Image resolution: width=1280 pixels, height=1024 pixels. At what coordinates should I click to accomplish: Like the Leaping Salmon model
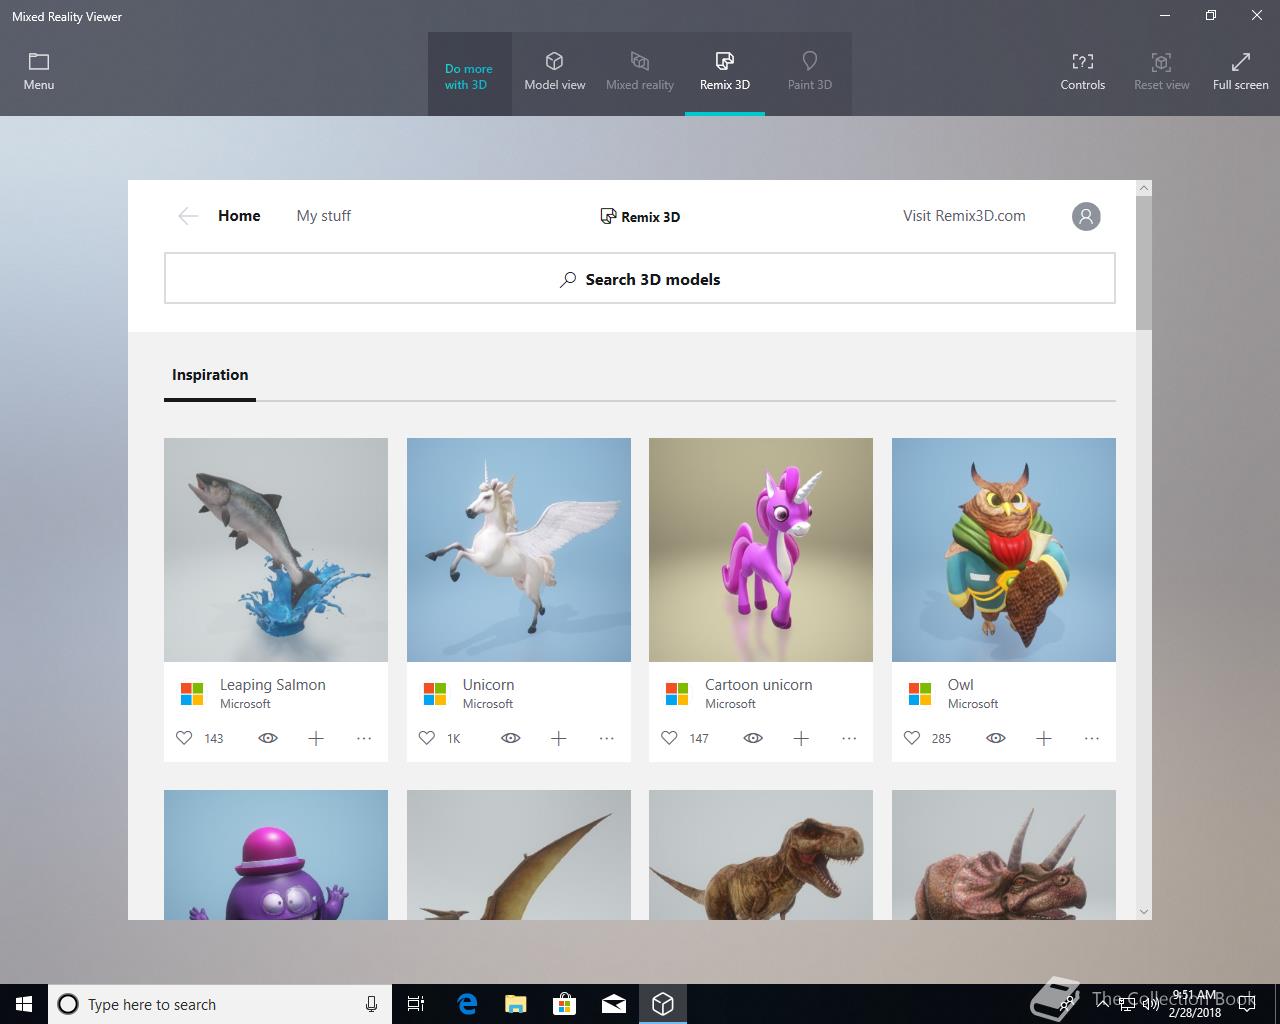click(184, 738)
